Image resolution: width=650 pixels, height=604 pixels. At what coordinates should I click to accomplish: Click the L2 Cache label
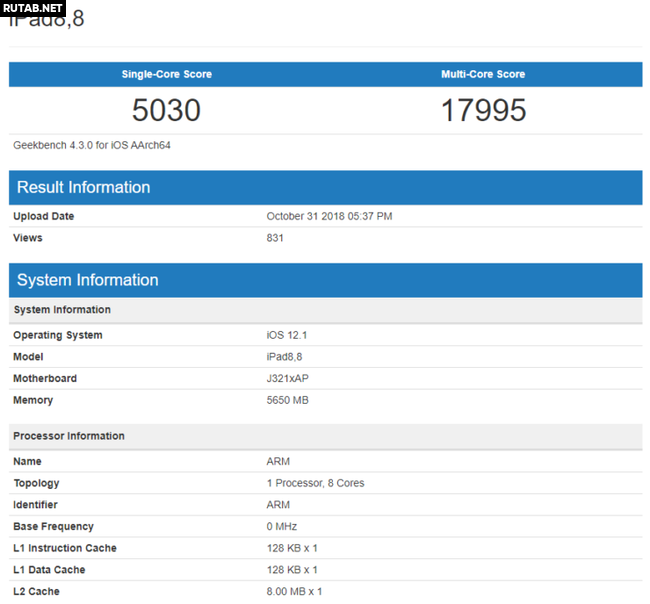pyautogui.click(x=36, y=592)
